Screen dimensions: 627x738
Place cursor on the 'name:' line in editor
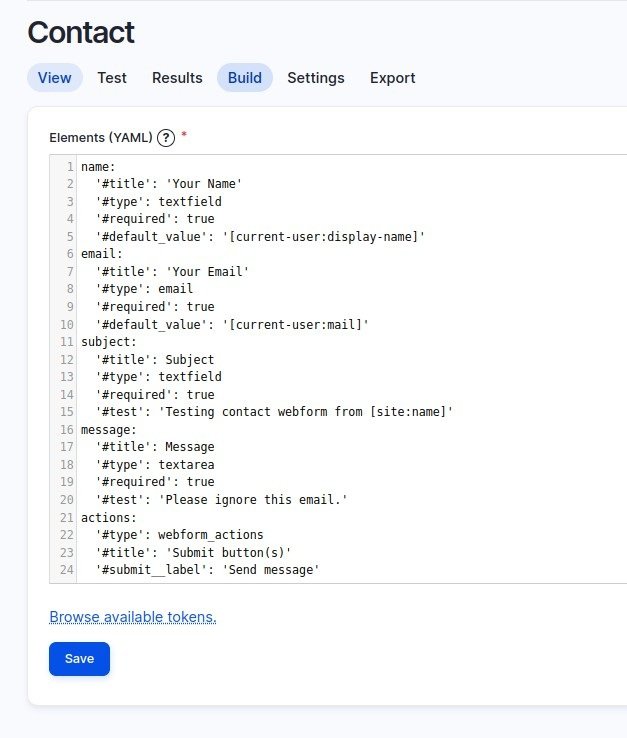[x=98, y=166]
